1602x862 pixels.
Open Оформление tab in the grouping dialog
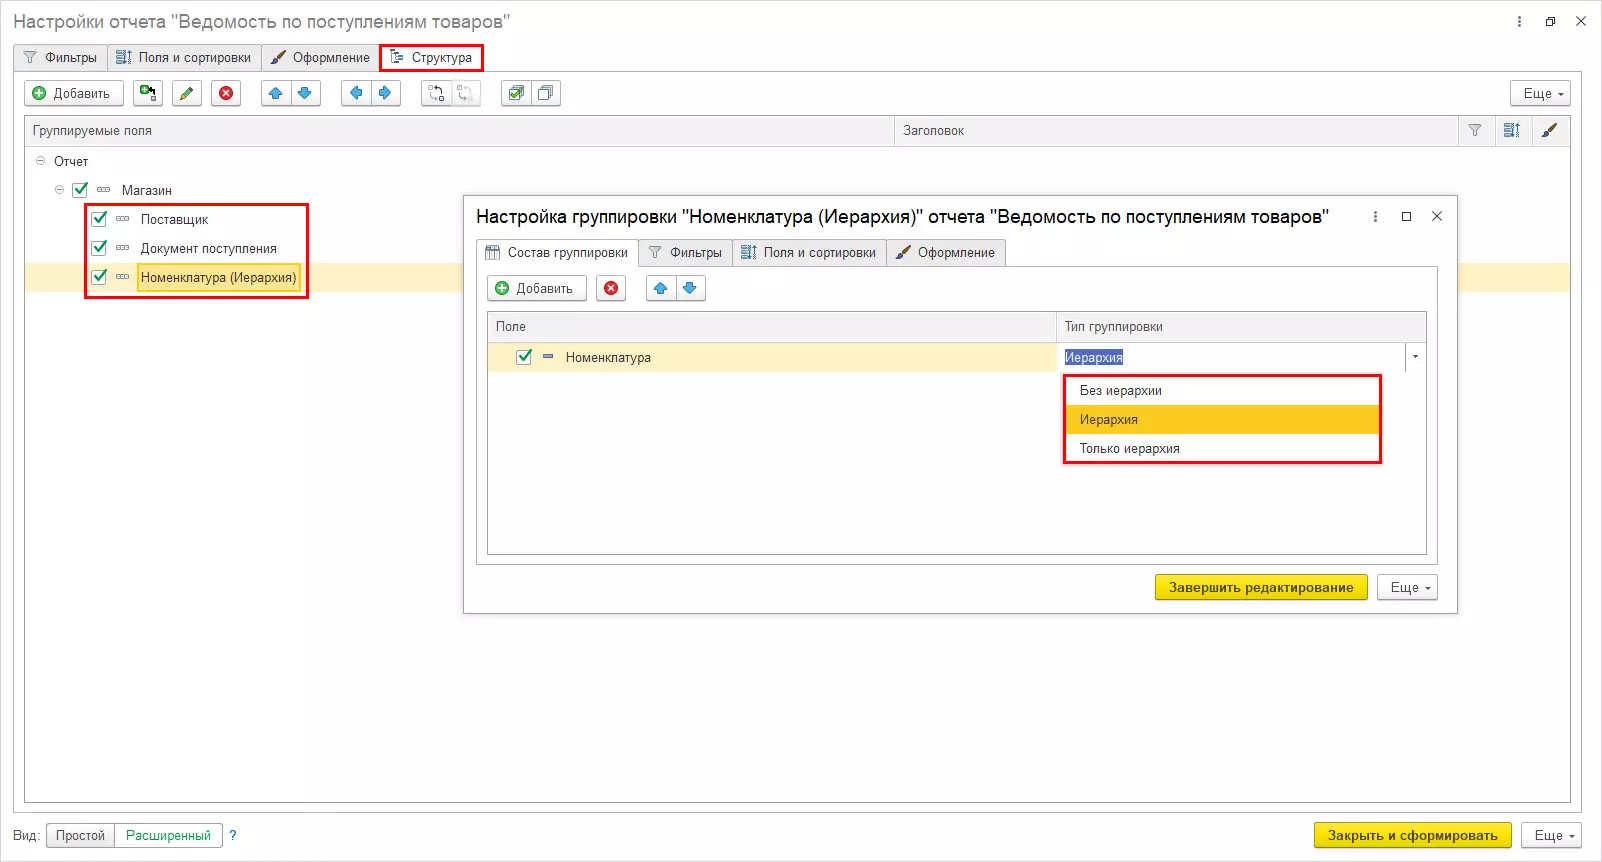pos(946,252)
